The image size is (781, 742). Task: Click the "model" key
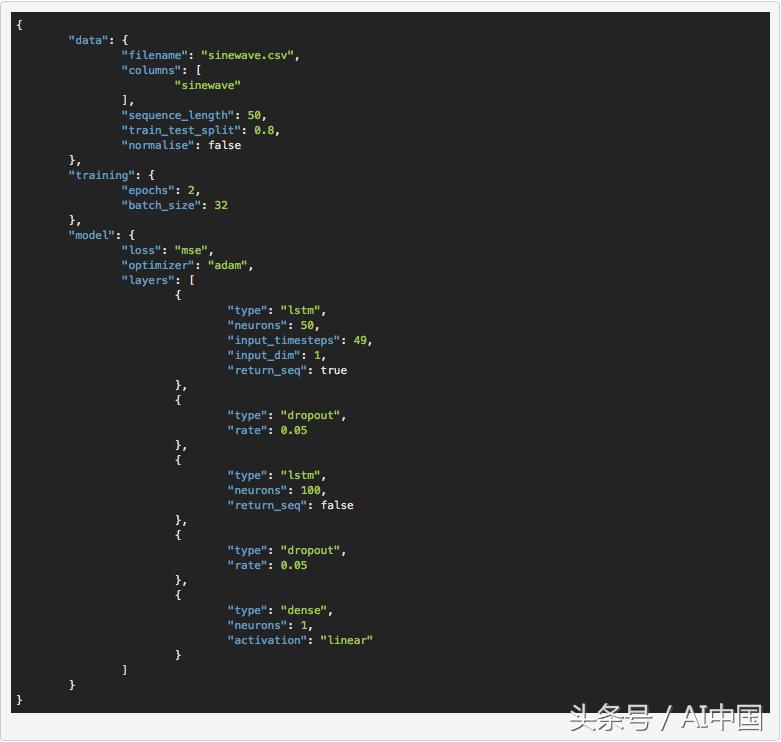point(92,235)
